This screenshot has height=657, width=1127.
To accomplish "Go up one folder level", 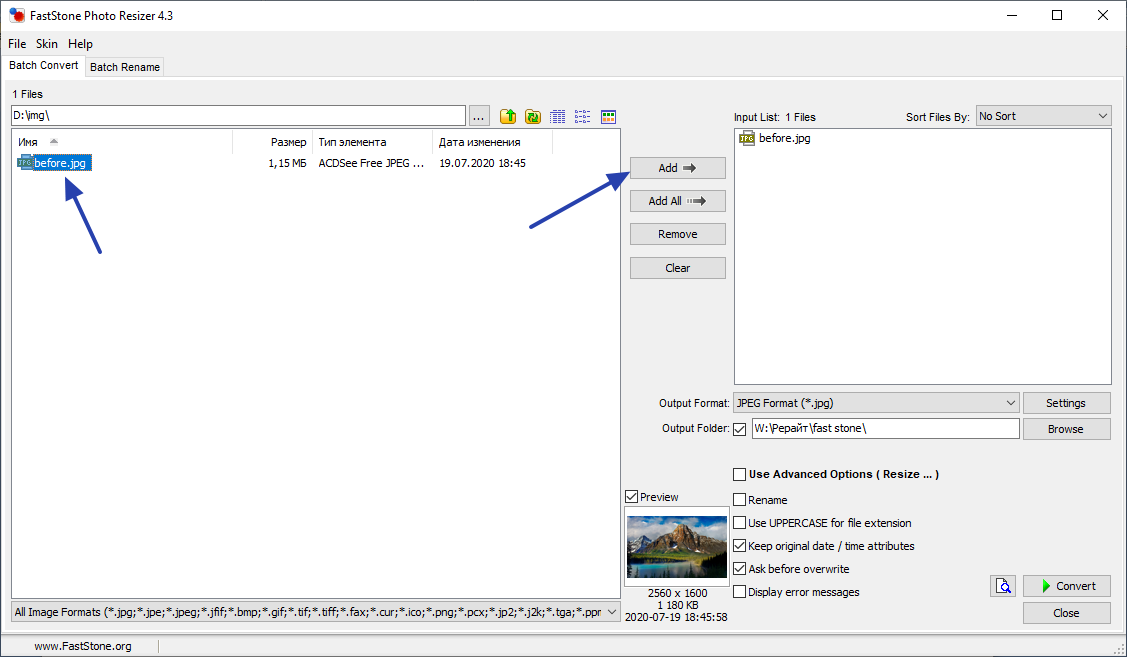I will [508, 117].
